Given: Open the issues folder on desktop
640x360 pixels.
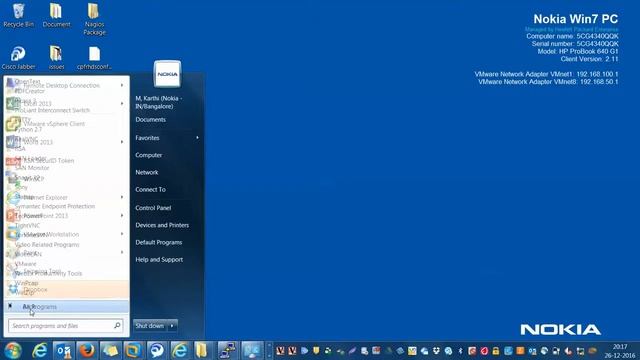Looking at the screenshot, I should tap(56, 58).
